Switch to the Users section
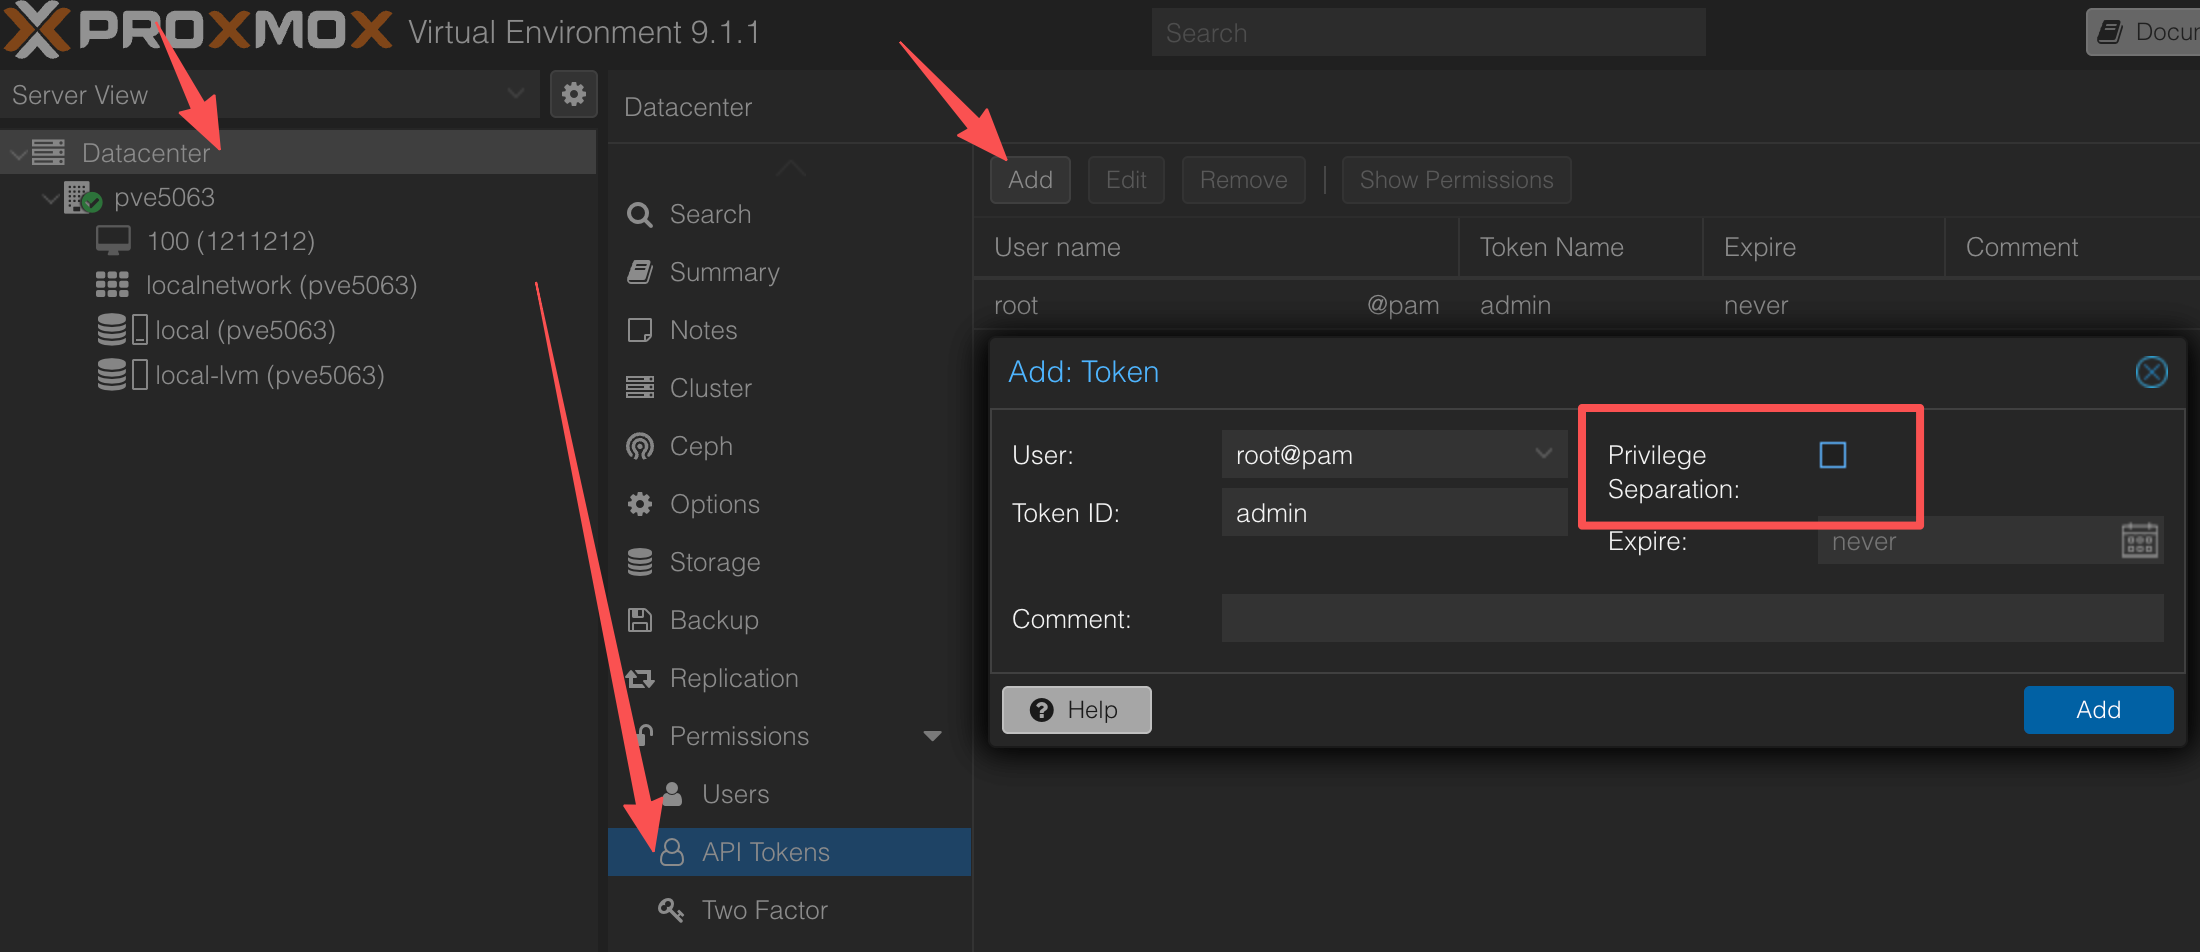Screen dimensions: 2200x952 [x=735, y=793]
